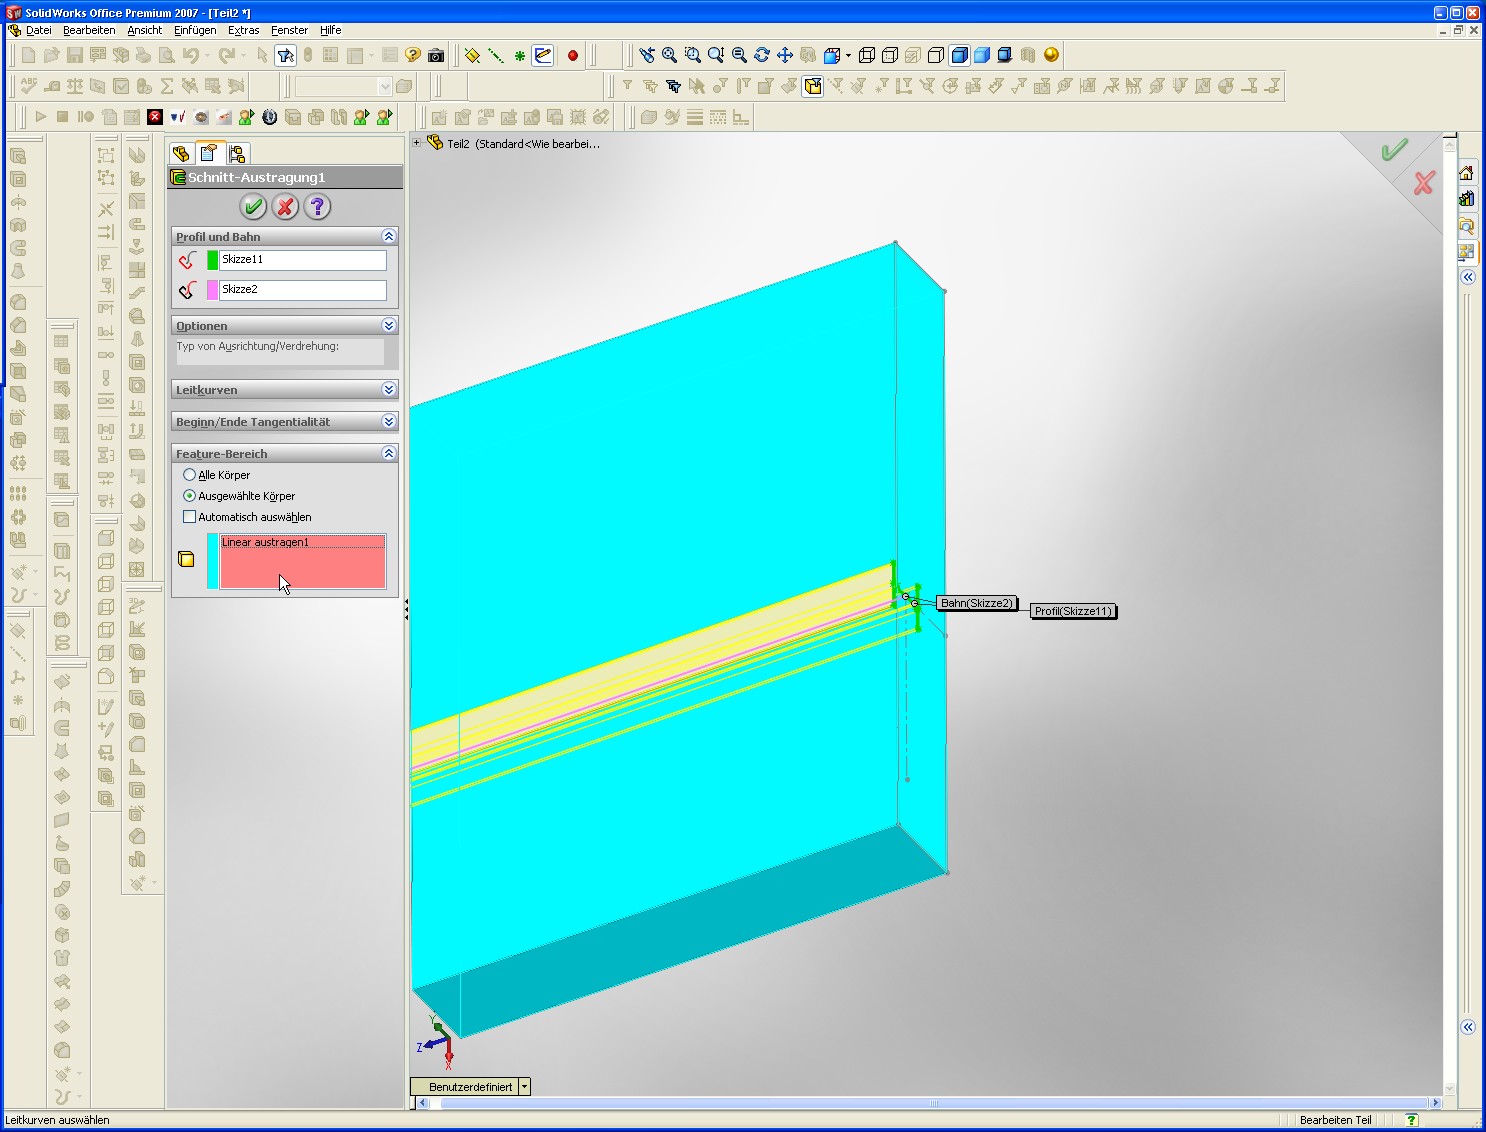Click the Skizze11 profile selection field
The width and height of the screenshot is (1486, 1132).
pyautogui.click(x=302, y=260)
